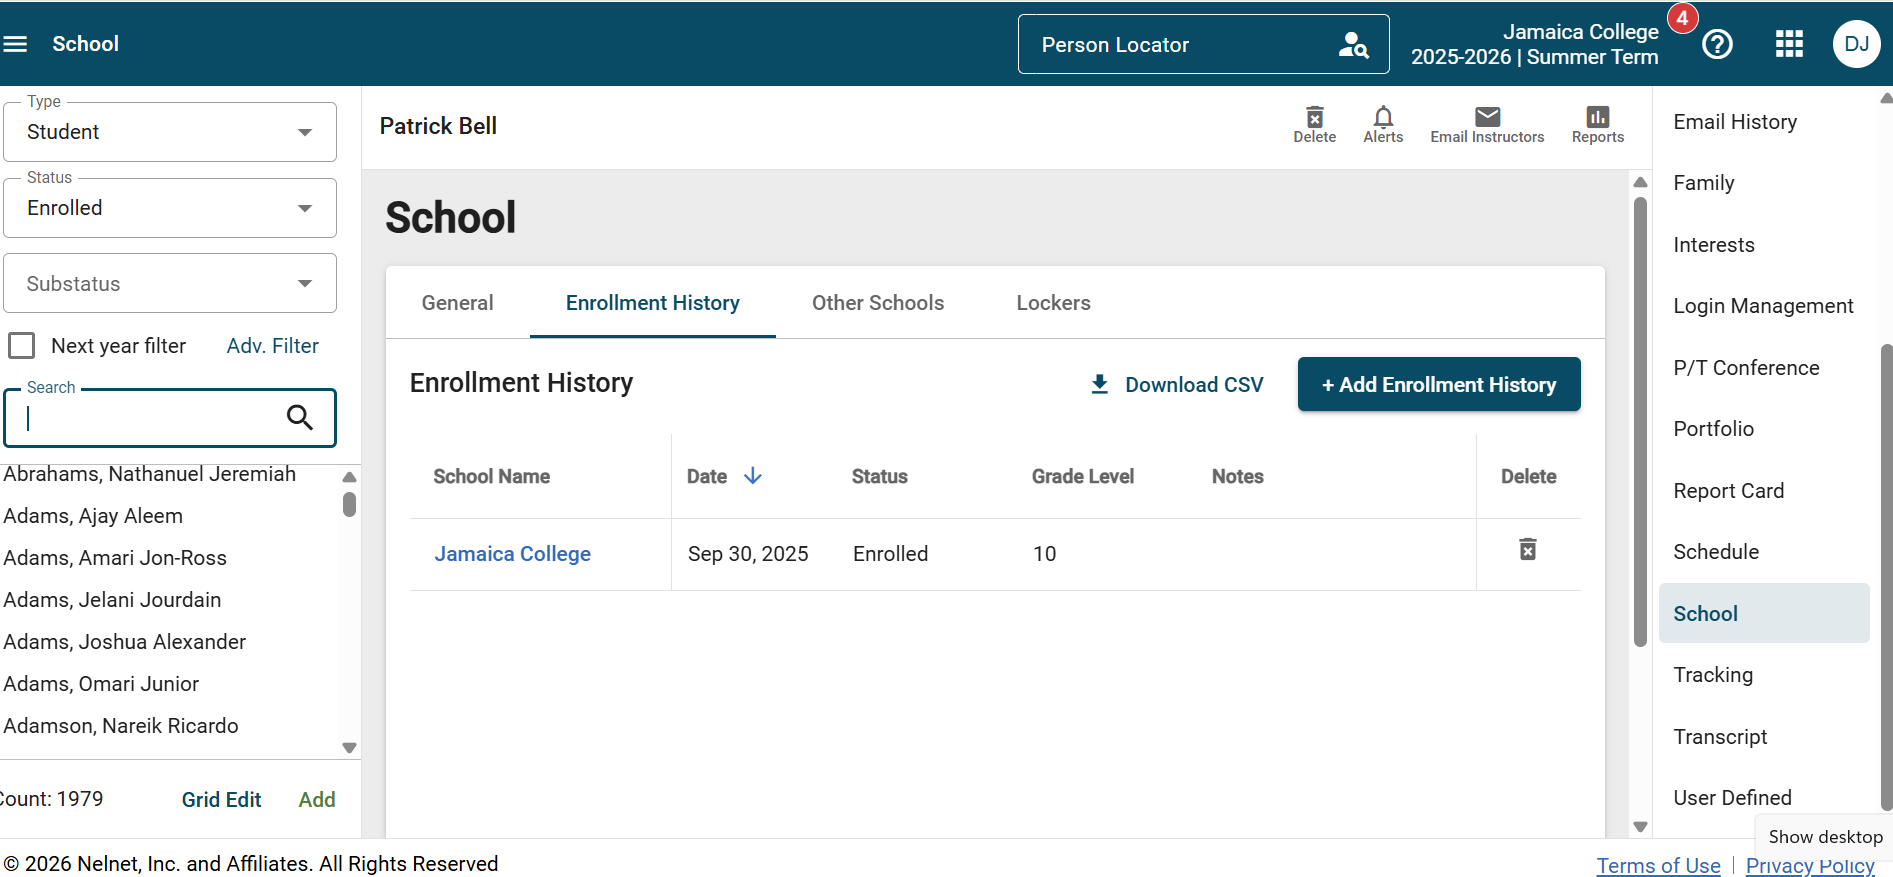1893x877 pixels.
Task: Open the Adv. Filter link
Action: click(x=272, y=346)
